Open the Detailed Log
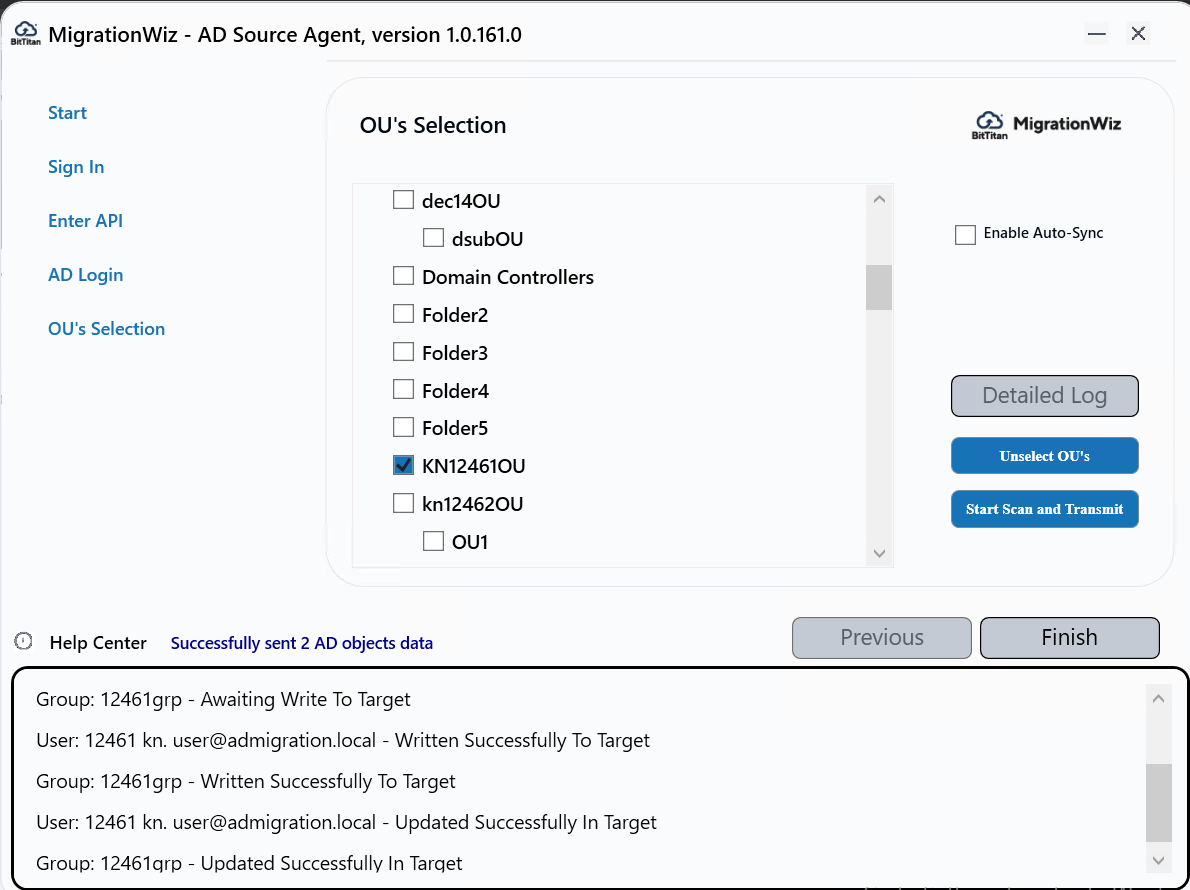The width and height of the screenshot is (1190, 890). 1044,396
